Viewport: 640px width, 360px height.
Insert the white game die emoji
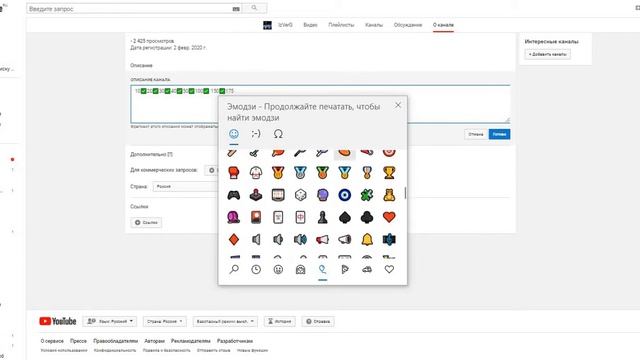coord(300,195)
